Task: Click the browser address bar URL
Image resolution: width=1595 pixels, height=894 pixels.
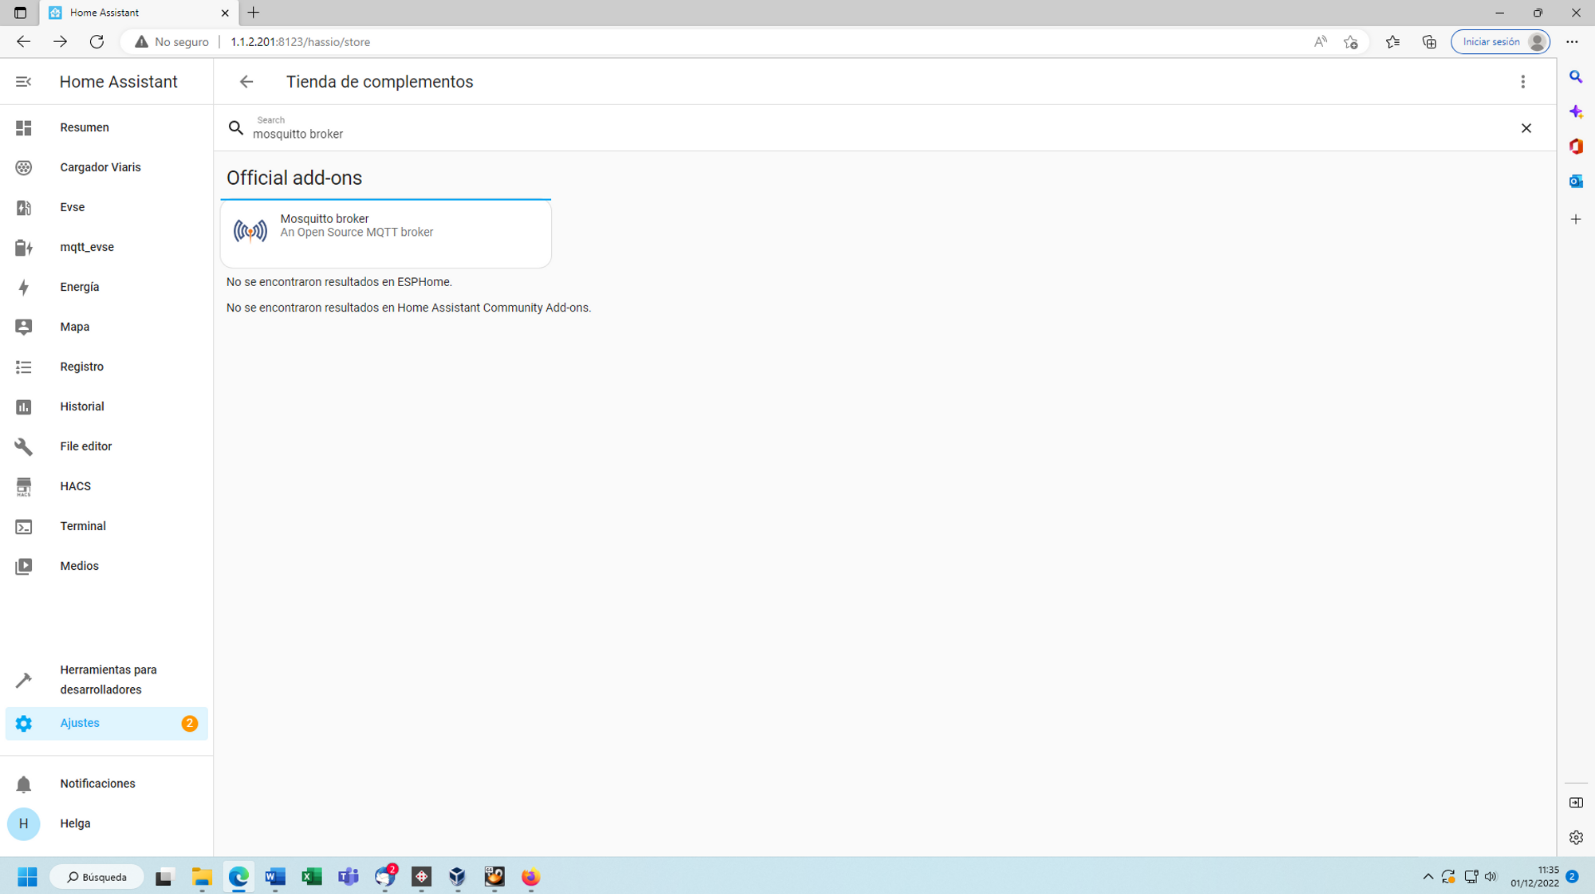Action: coord(300,42)
